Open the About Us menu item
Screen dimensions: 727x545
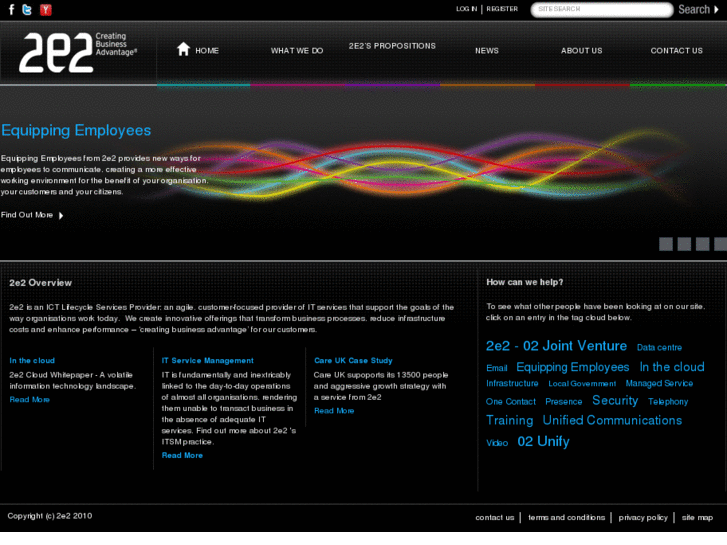(x=581, y=51)
